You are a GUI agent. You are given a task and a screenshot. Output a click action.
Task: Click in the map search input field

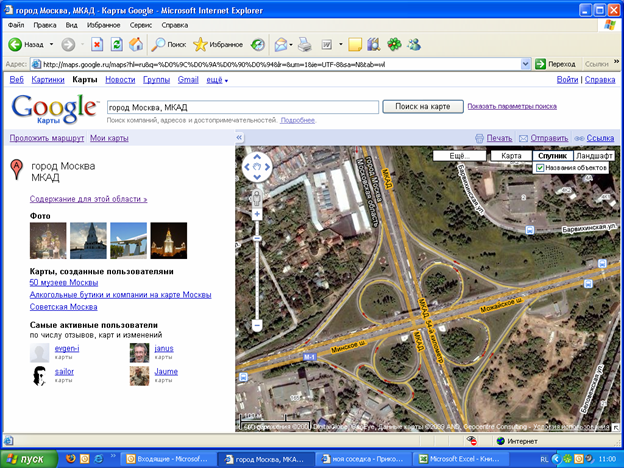tap(243, 107)
